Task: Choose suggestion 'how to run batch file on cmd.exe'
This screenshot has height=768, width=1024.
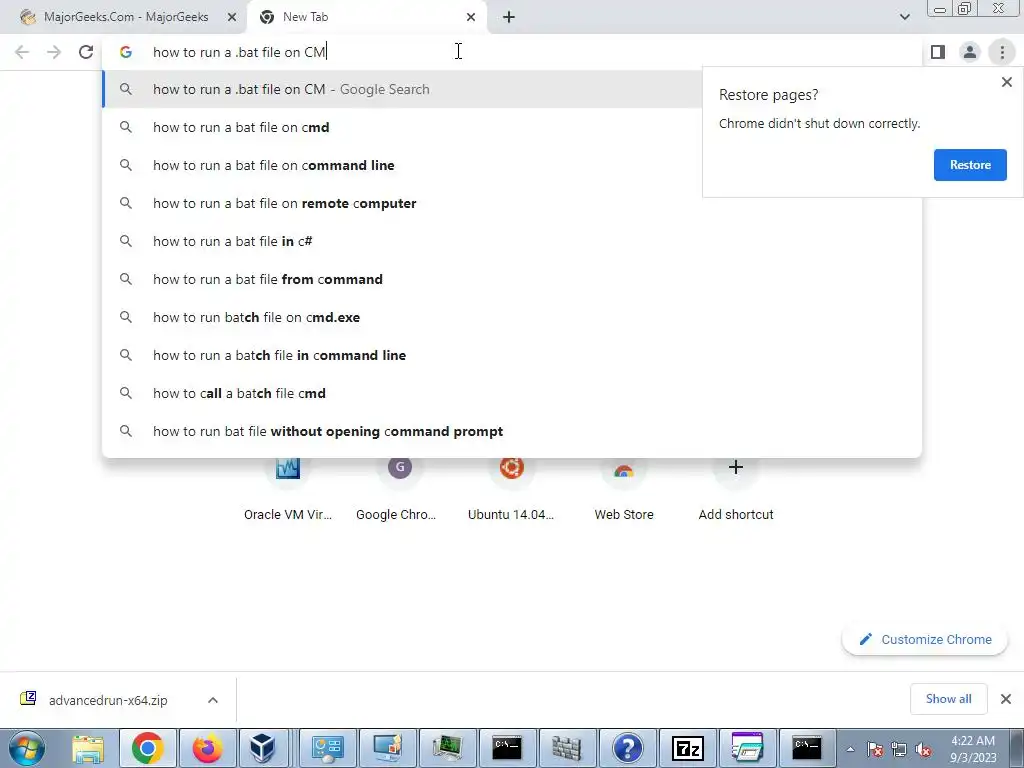Action: click(512, 317)
